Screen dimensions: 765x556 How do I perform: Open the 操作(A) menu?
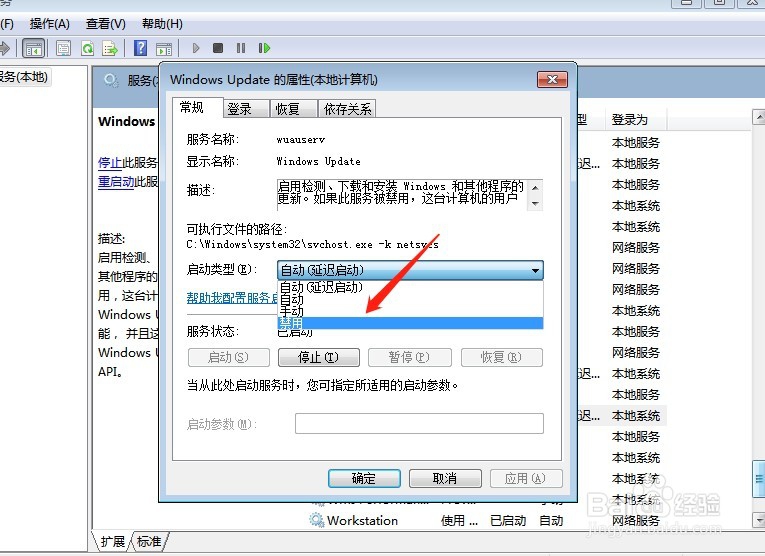(x=49, y=23)
